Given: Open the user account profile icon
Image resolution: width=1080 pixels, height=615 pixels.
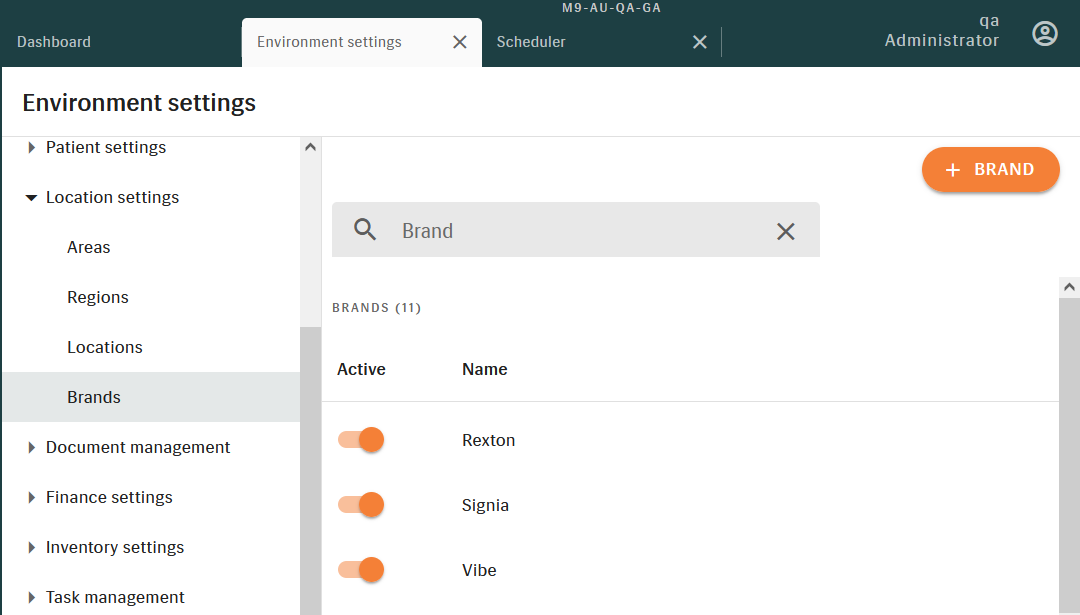Looking at the screenshot, I should [1044, 33].
